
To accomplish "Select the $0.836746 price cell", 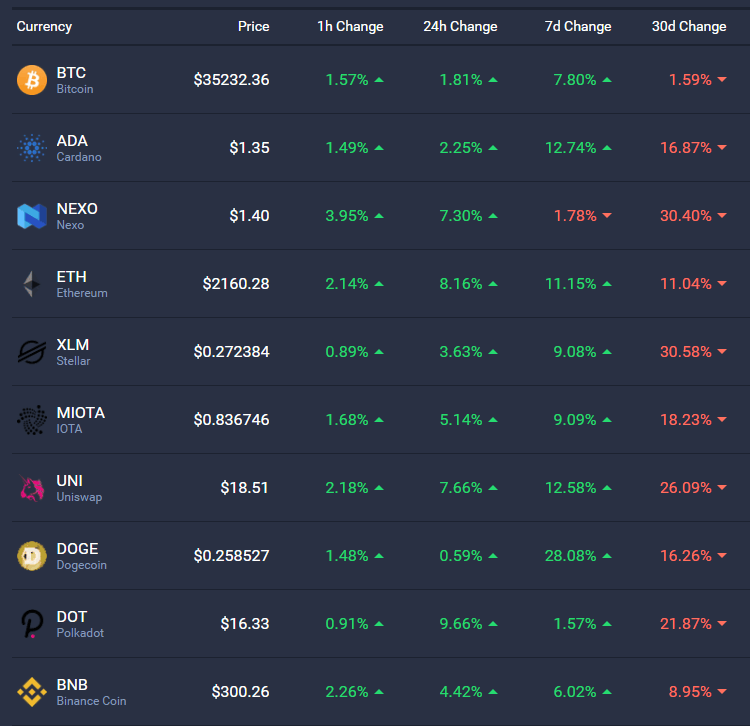I will tap(232, 420).
